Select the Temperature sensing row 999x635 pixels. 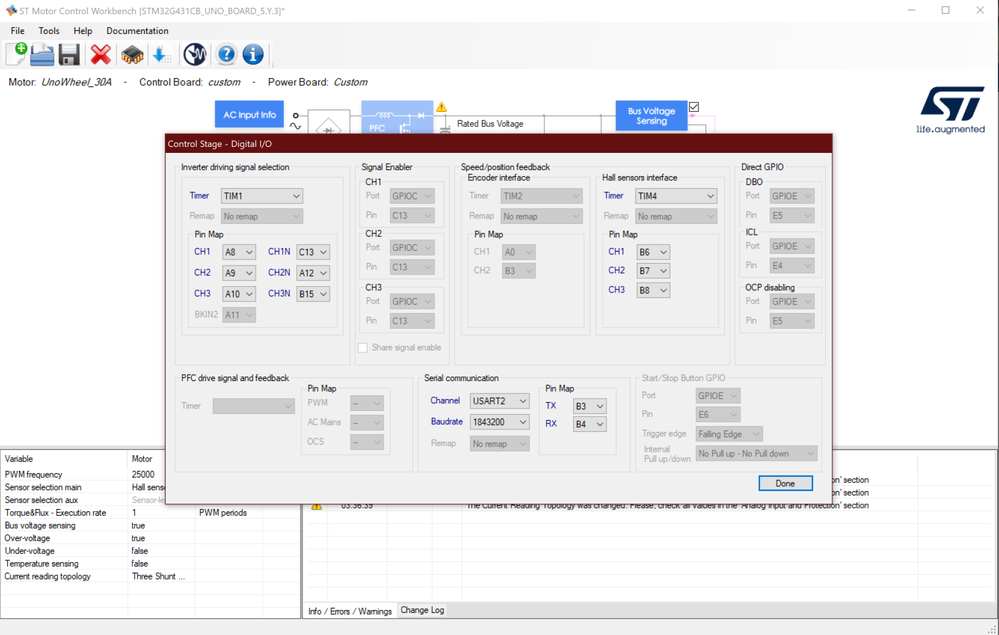pyautogui.click(x=150, y=564)
